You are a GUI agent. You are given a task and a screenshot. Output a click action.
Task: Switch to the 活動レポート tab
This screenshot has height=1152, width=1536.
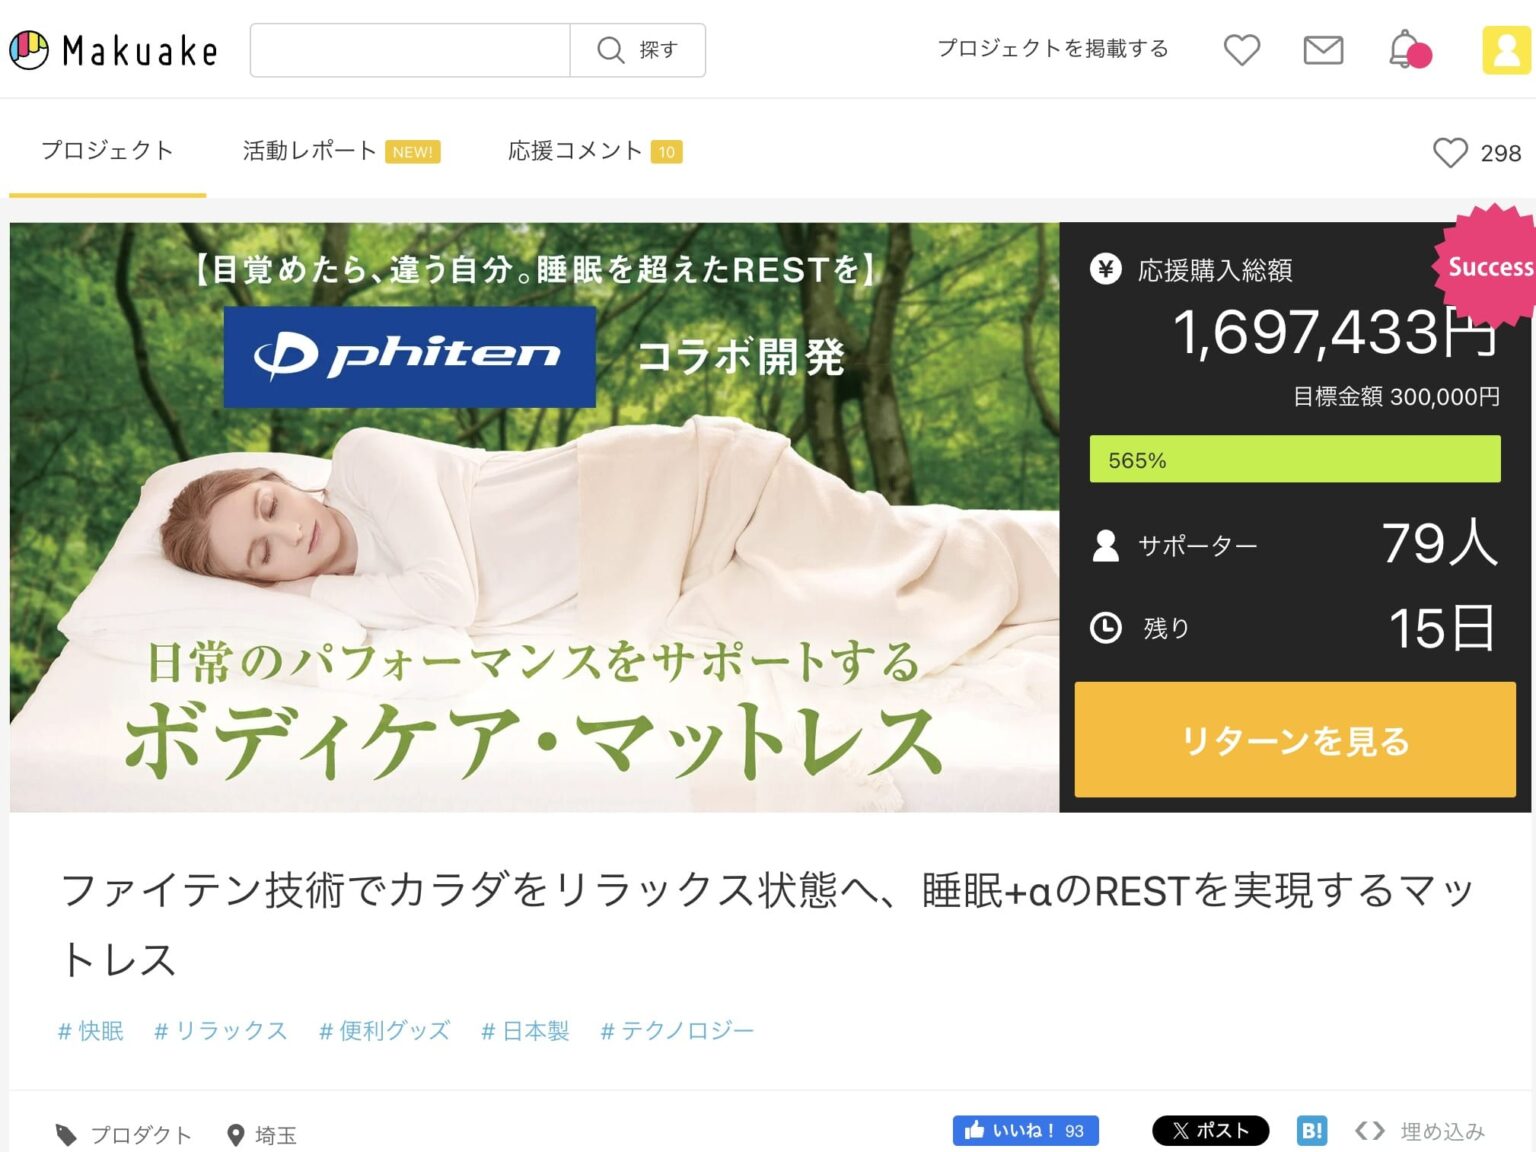(341, 151)
